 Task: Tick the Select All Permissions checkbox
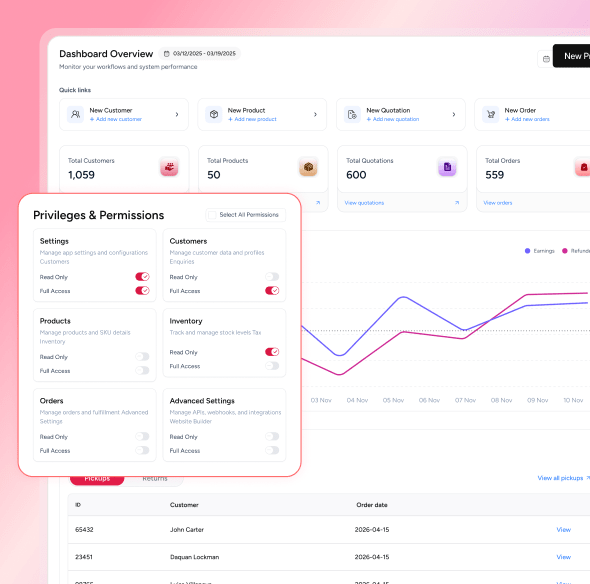coord(212,215)
